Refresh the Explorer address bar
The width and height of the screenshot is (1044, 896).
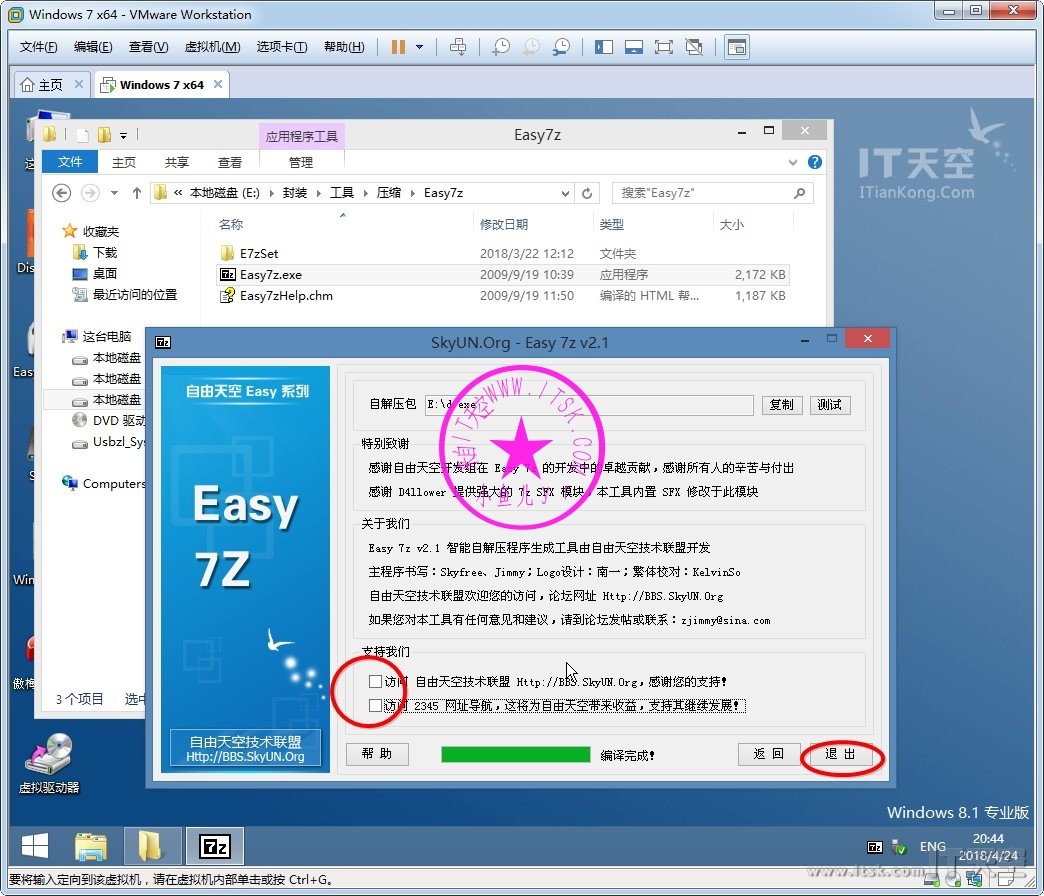tap(588, 193)
